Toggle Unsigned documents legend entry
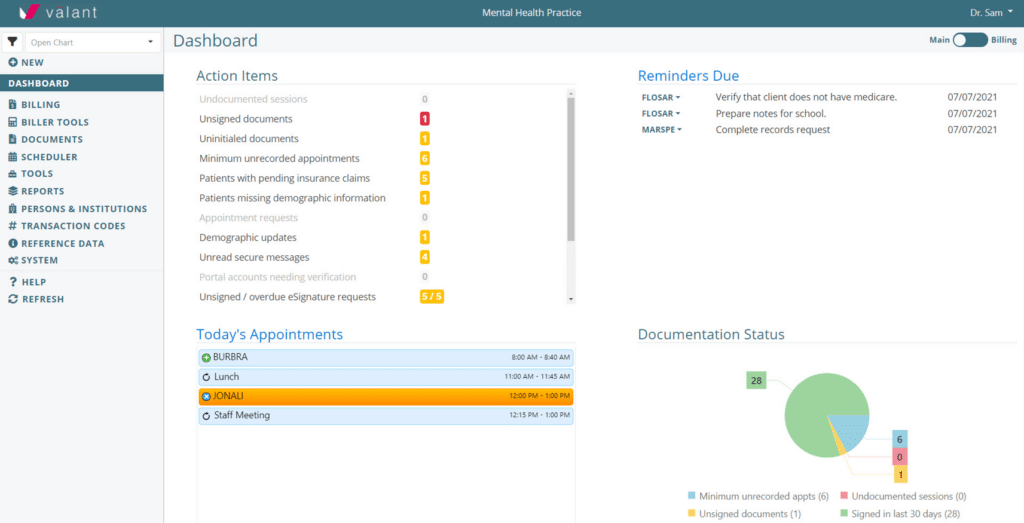The image size is (1024, 523). click(744, 514)
